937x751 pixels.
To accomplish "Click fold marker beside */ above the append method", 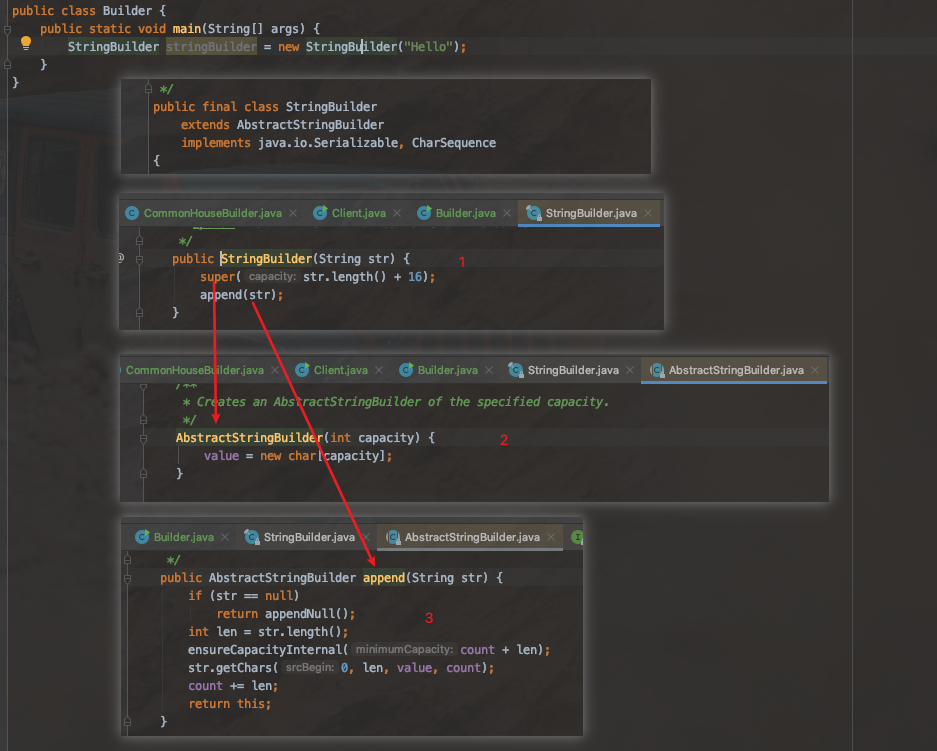I will (x=127, y=560).
